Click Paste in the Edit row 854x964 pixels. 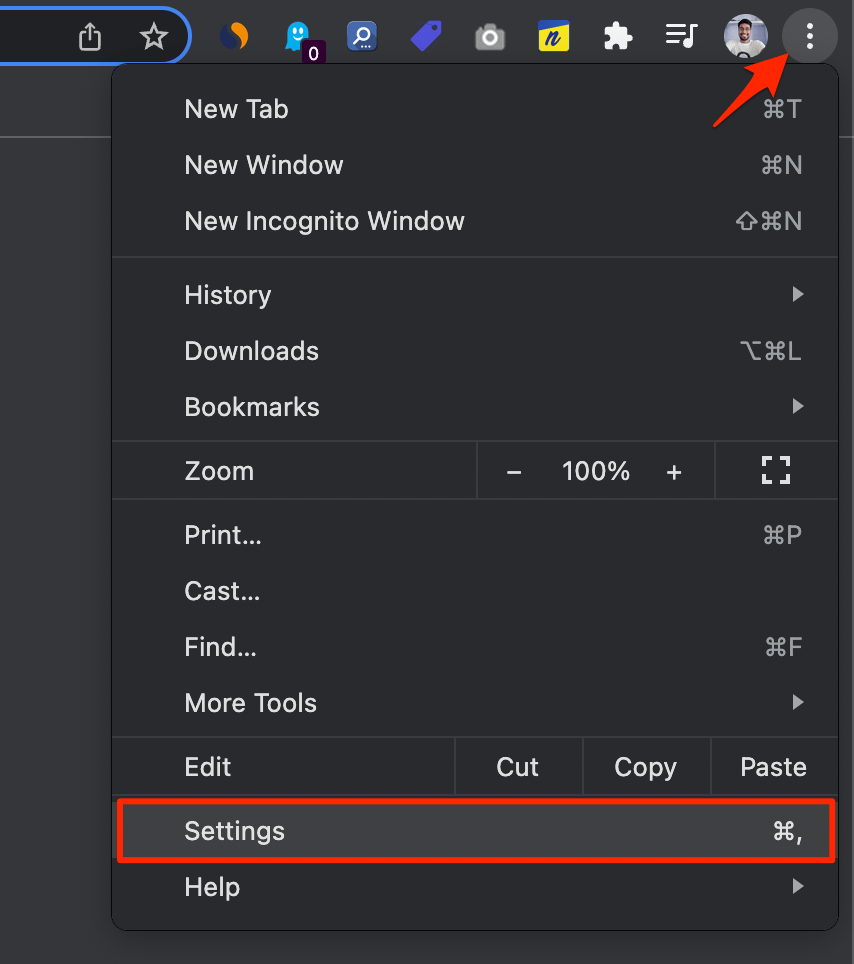pyautogui.click(x=773, y=767)
